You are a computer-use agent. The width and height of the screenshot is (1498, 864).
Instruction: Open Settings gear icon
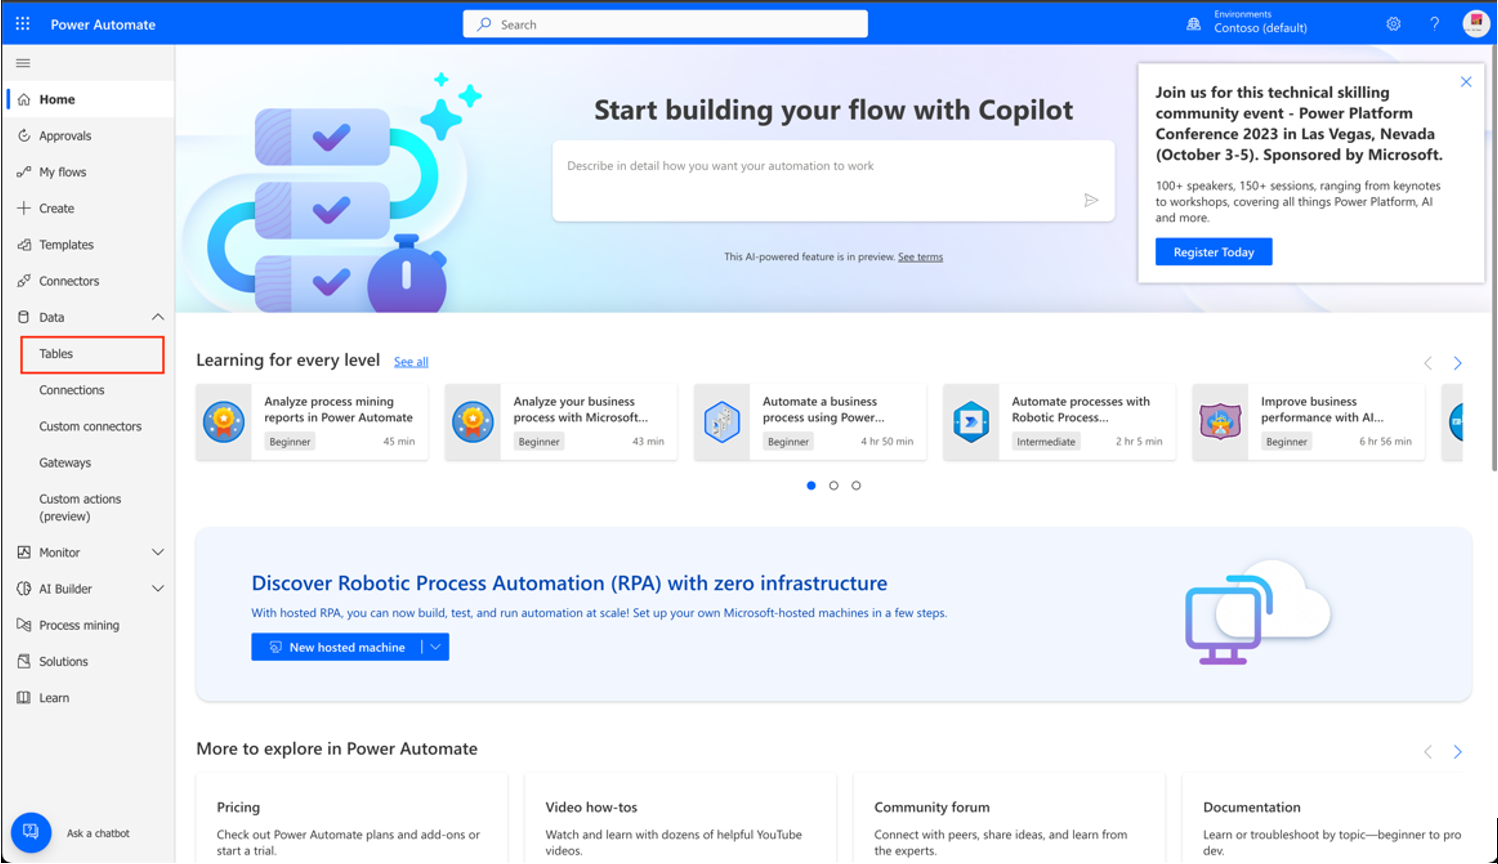click(x=1393, y=24)
